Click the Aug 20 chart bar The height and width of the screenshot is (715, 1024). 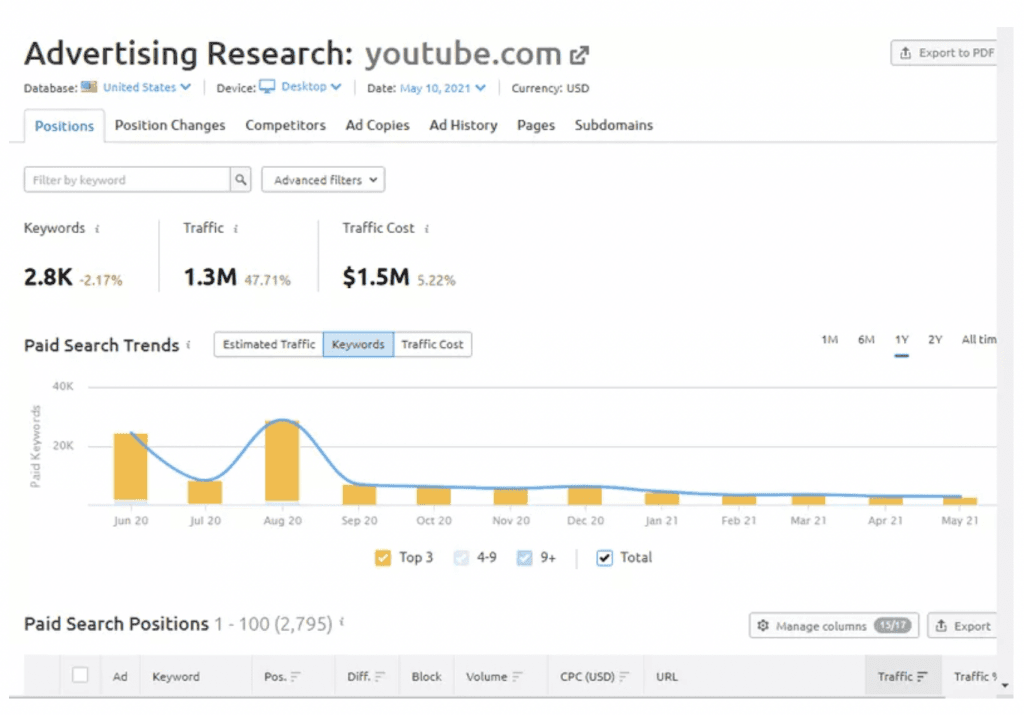click(282, 462)
